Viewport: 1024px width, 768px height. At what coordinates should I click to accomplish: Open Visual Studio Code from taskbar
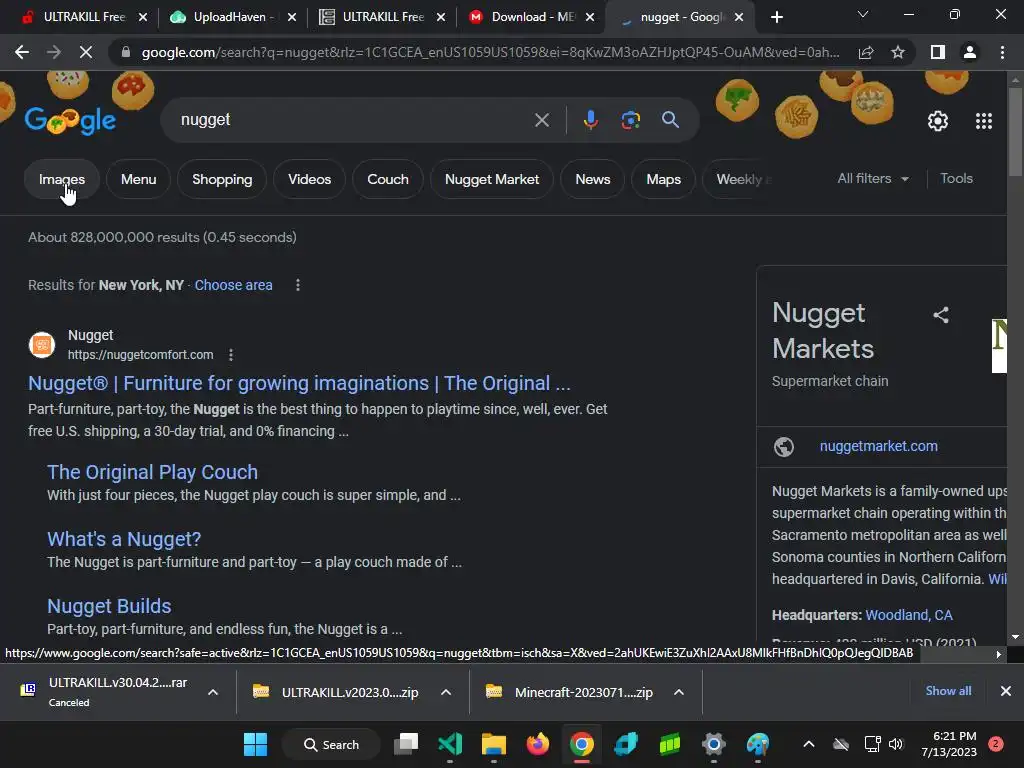point(450,744)
